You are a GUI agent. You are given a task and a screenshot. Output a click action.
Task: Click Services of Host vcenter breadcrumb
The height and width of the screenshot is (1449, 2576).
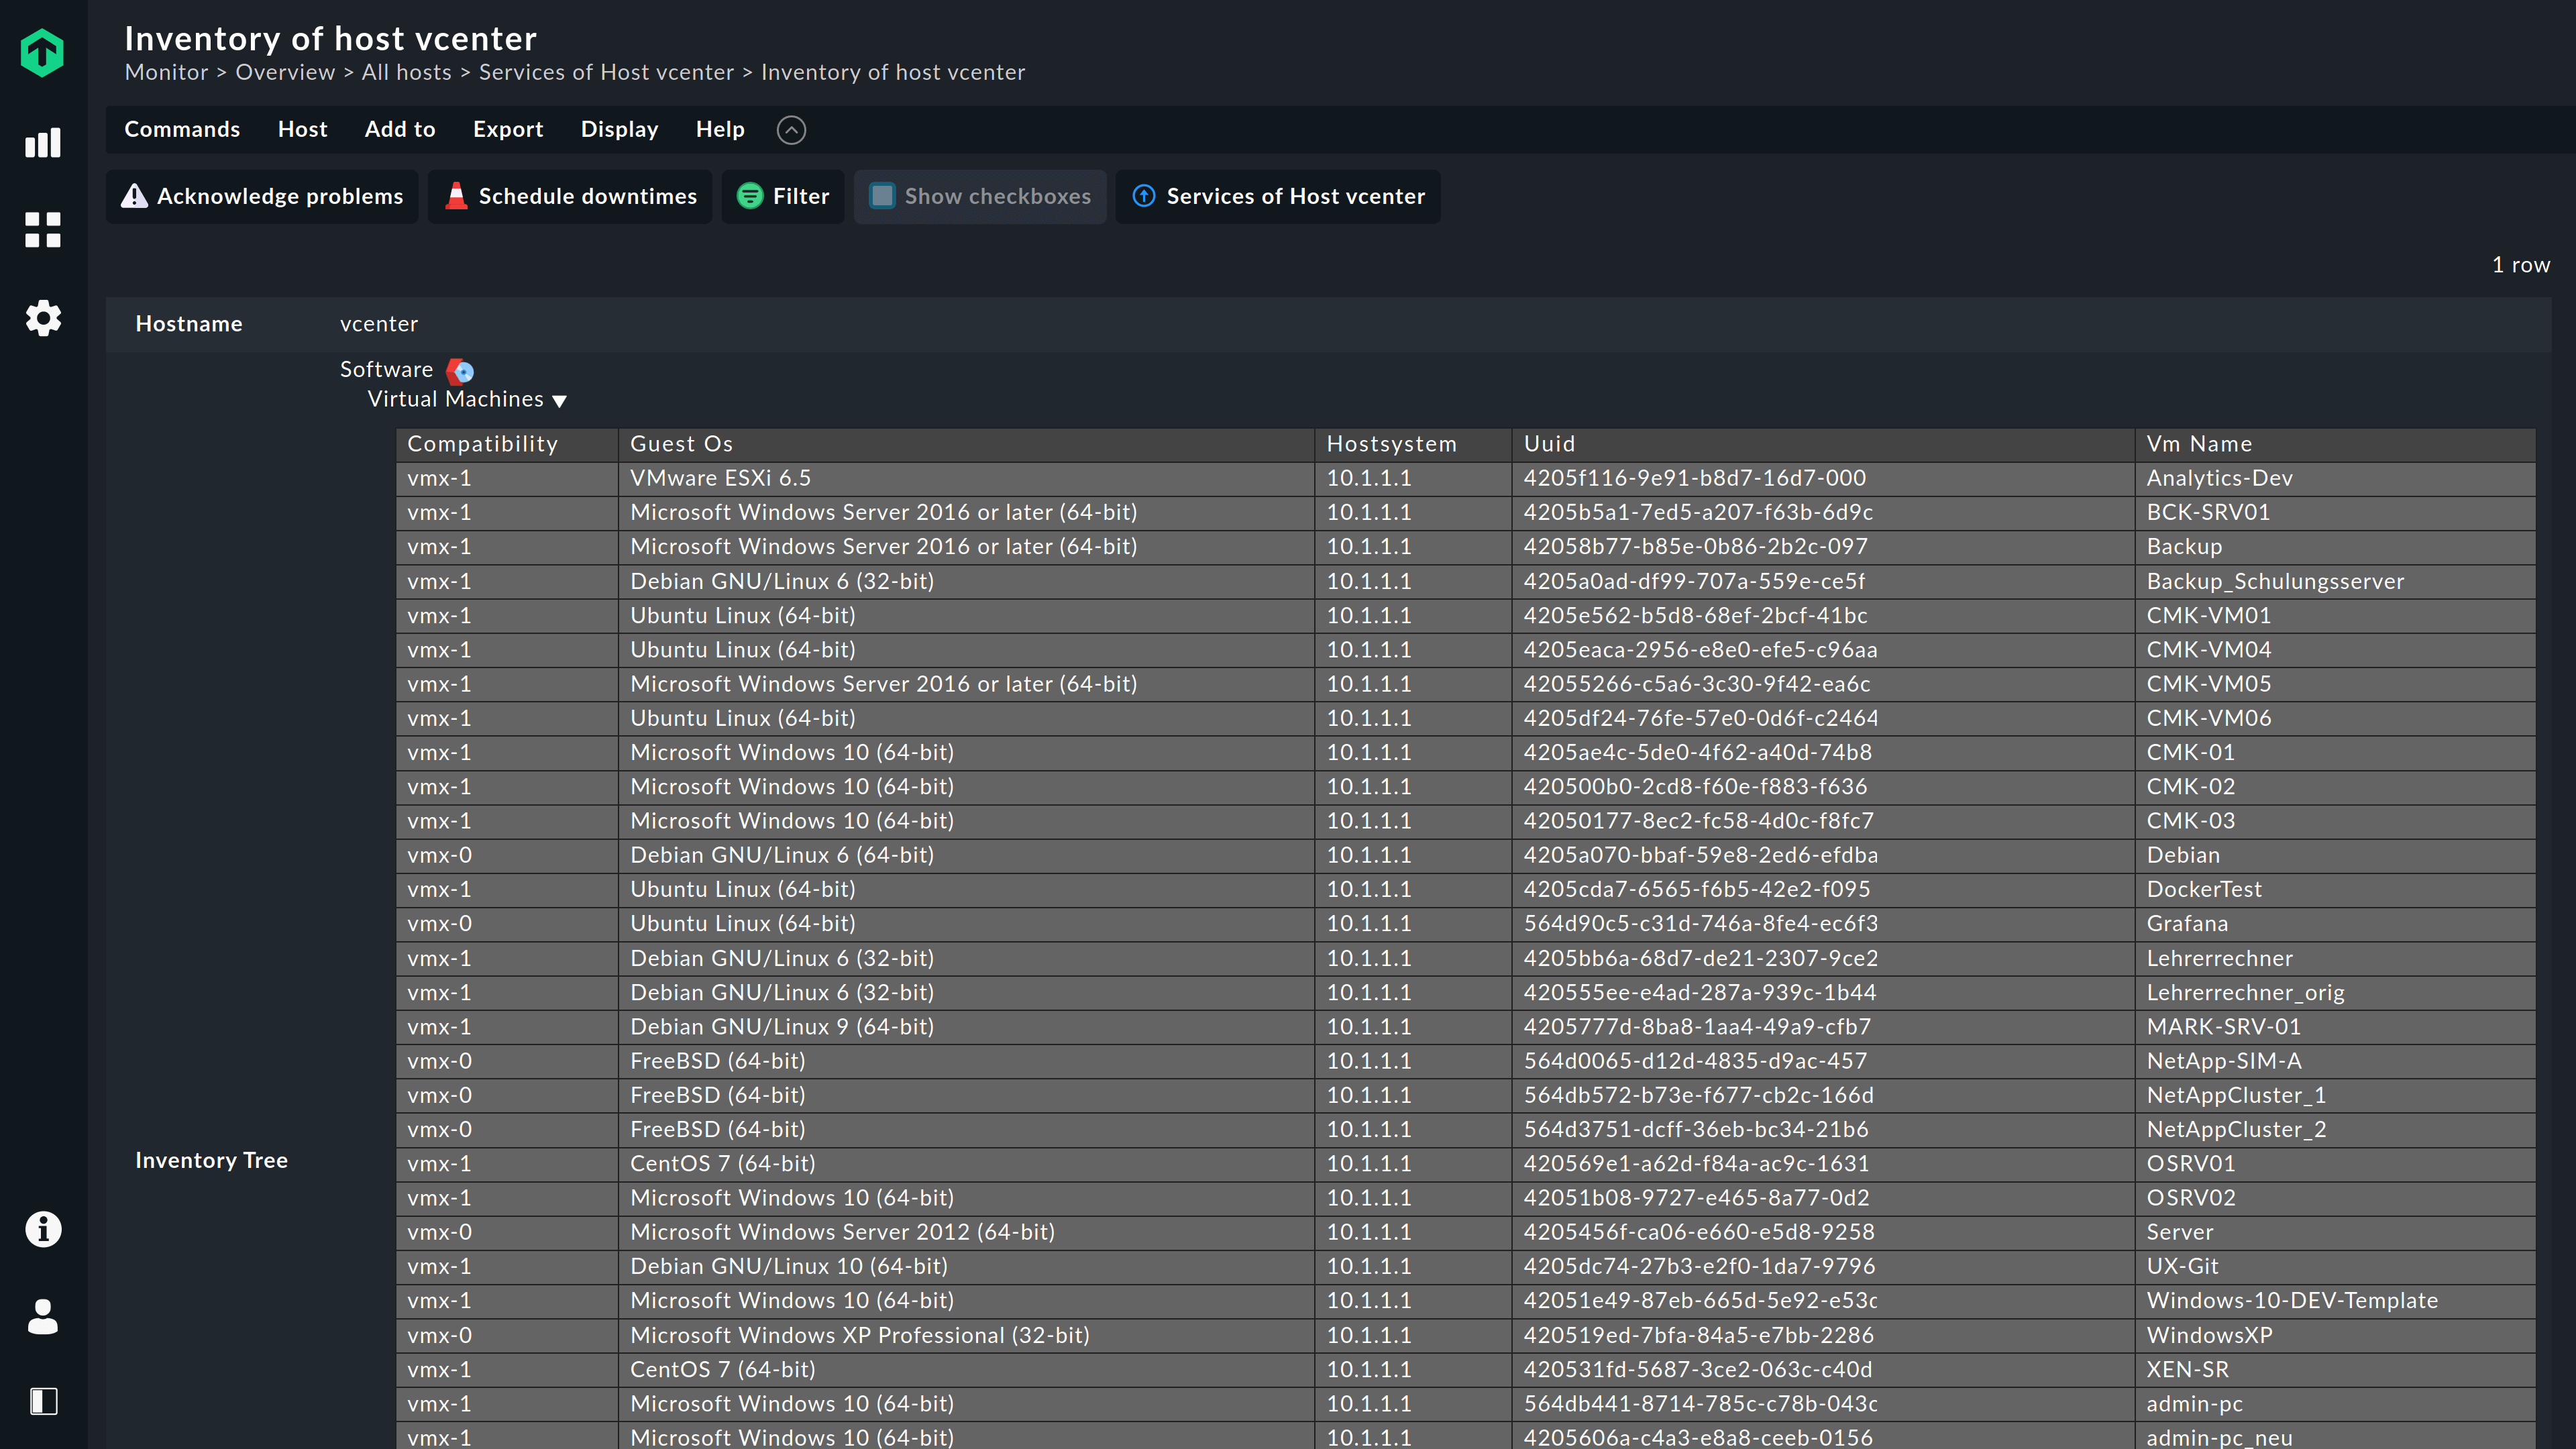tap(606, 72)
